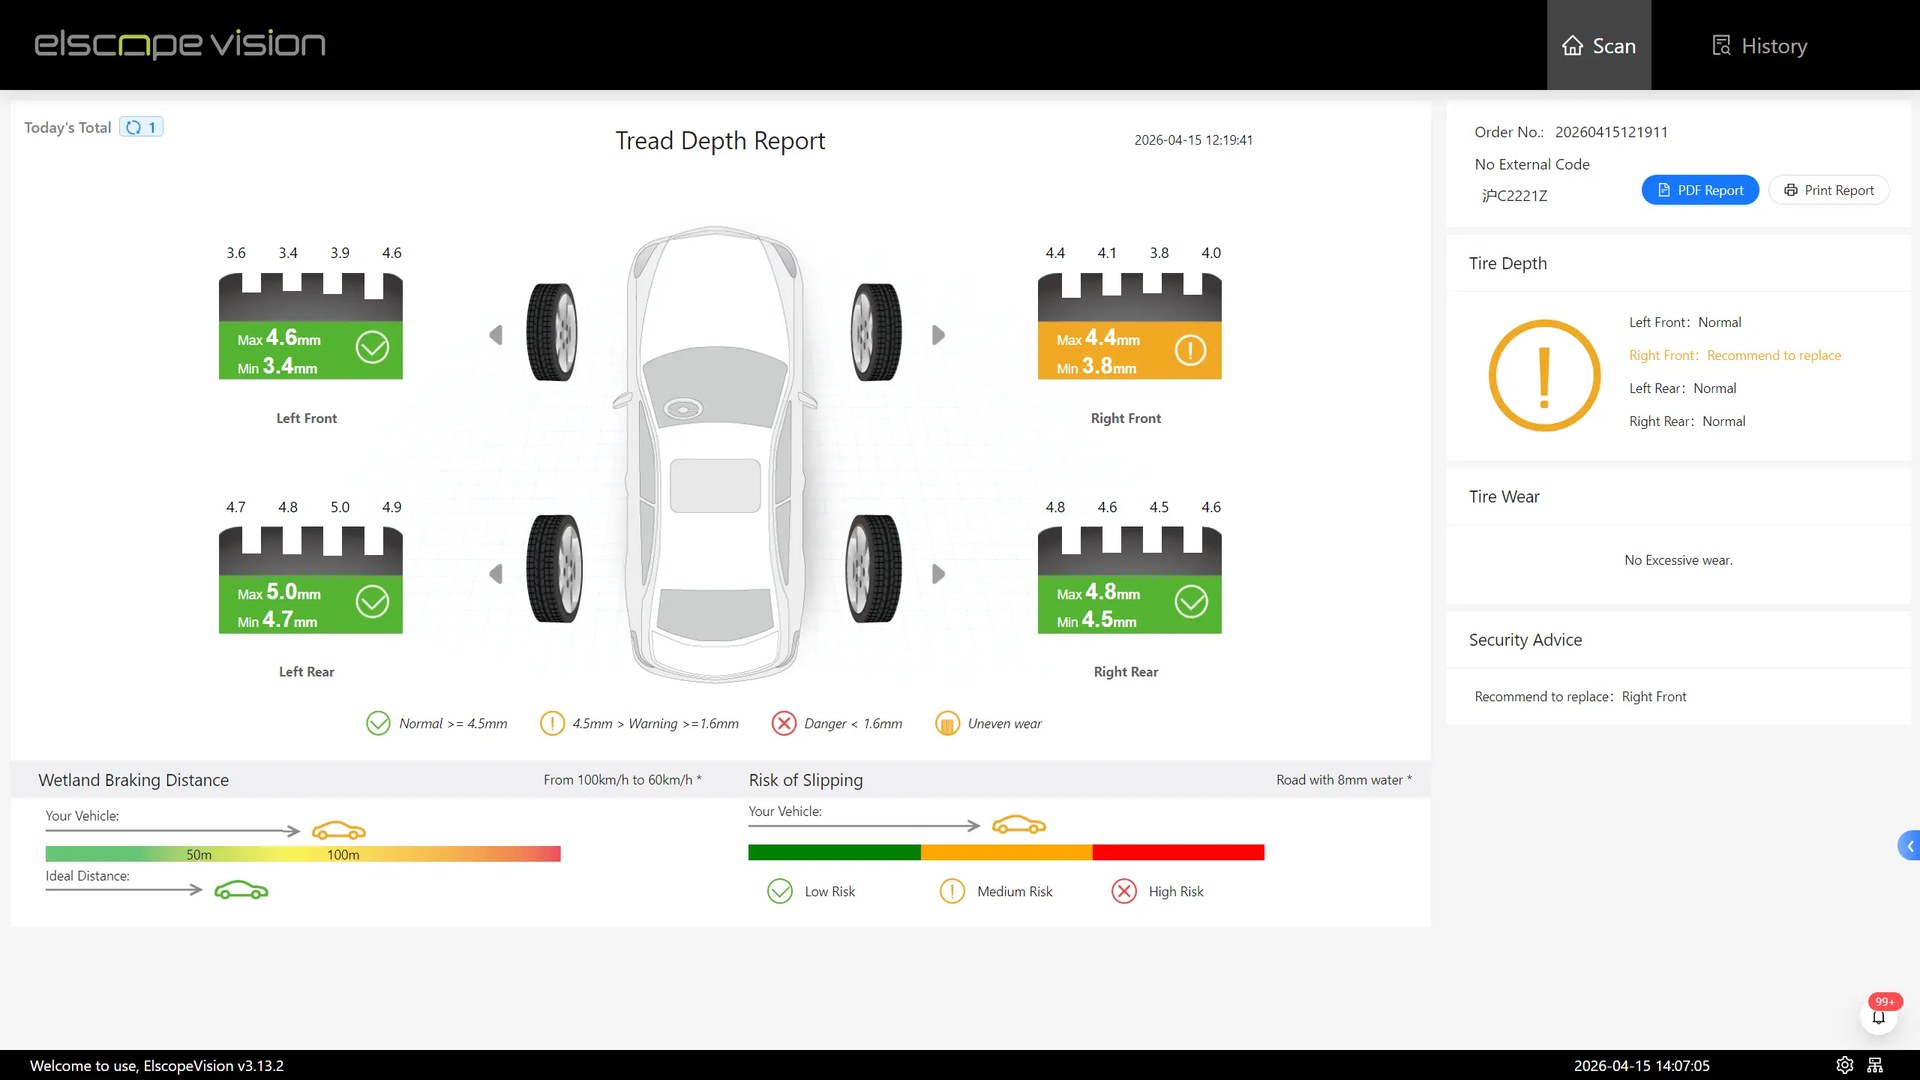Viewport: 1920px width, 1080px height.
Task: Click the right front tire image
Action: [876, 332]
